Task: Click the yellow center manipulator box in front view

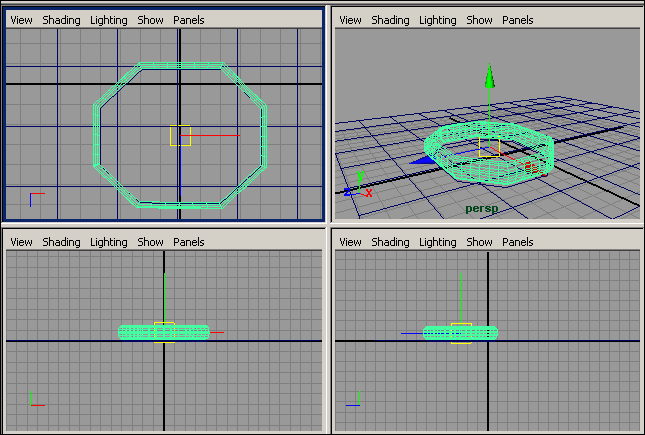Action: [x=164, y=333]
